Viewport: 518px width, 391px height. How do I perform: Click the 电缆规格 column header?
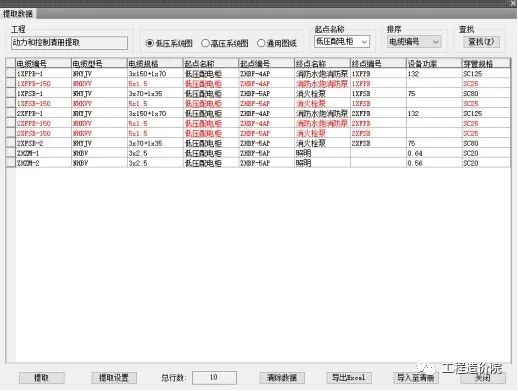[x=155, y=63]
